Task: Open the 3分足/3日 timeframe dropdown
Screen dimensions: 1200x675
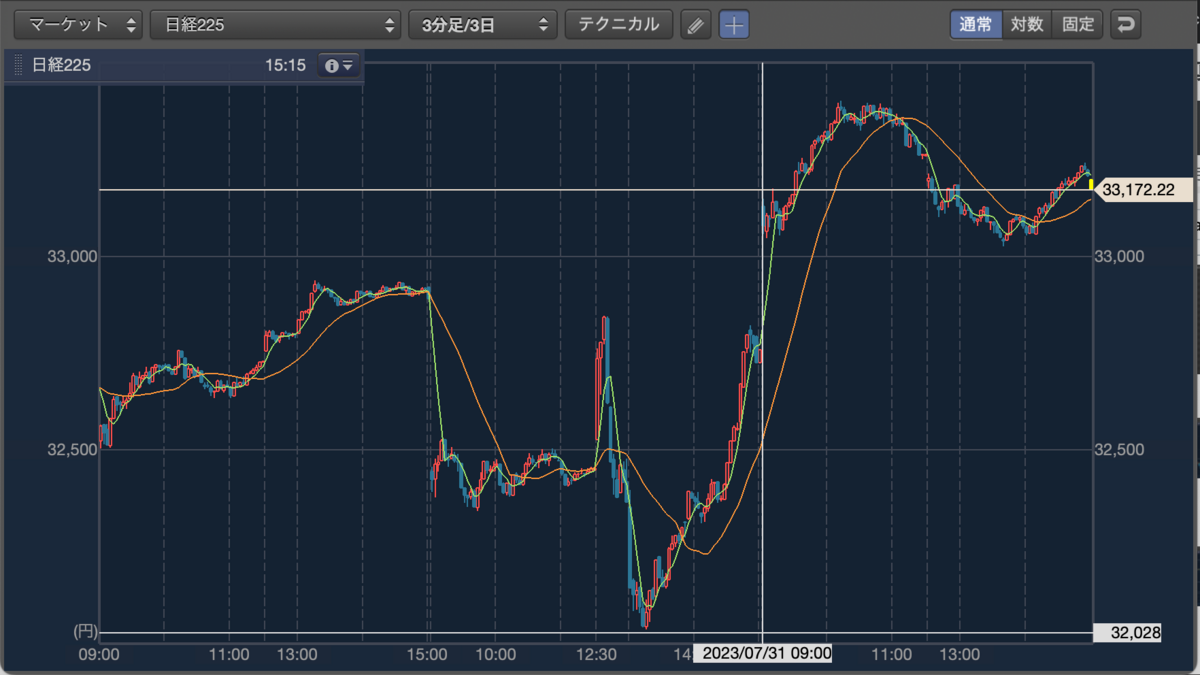Action: [x=483, y=25]
